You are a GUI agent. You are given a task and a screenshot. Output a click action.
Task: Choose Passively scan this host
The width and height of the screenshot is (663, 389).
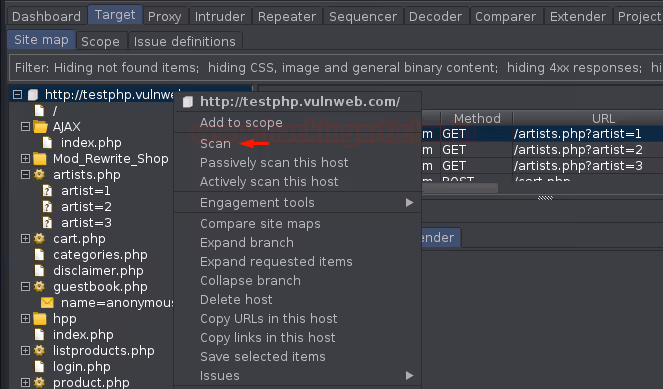click(298, 163)
